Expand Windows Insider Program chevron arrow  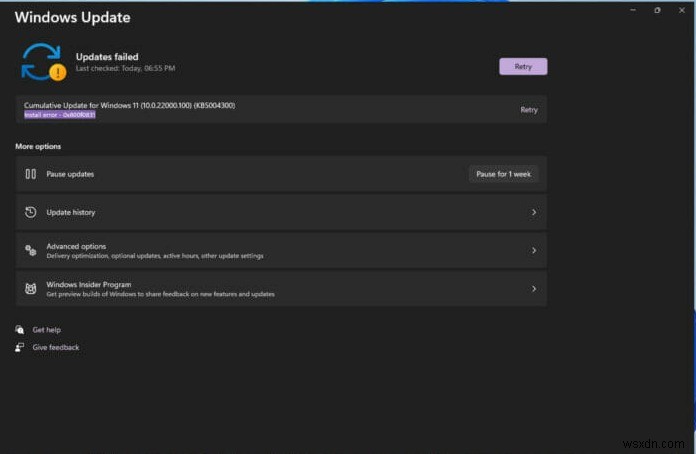[534, 289]
